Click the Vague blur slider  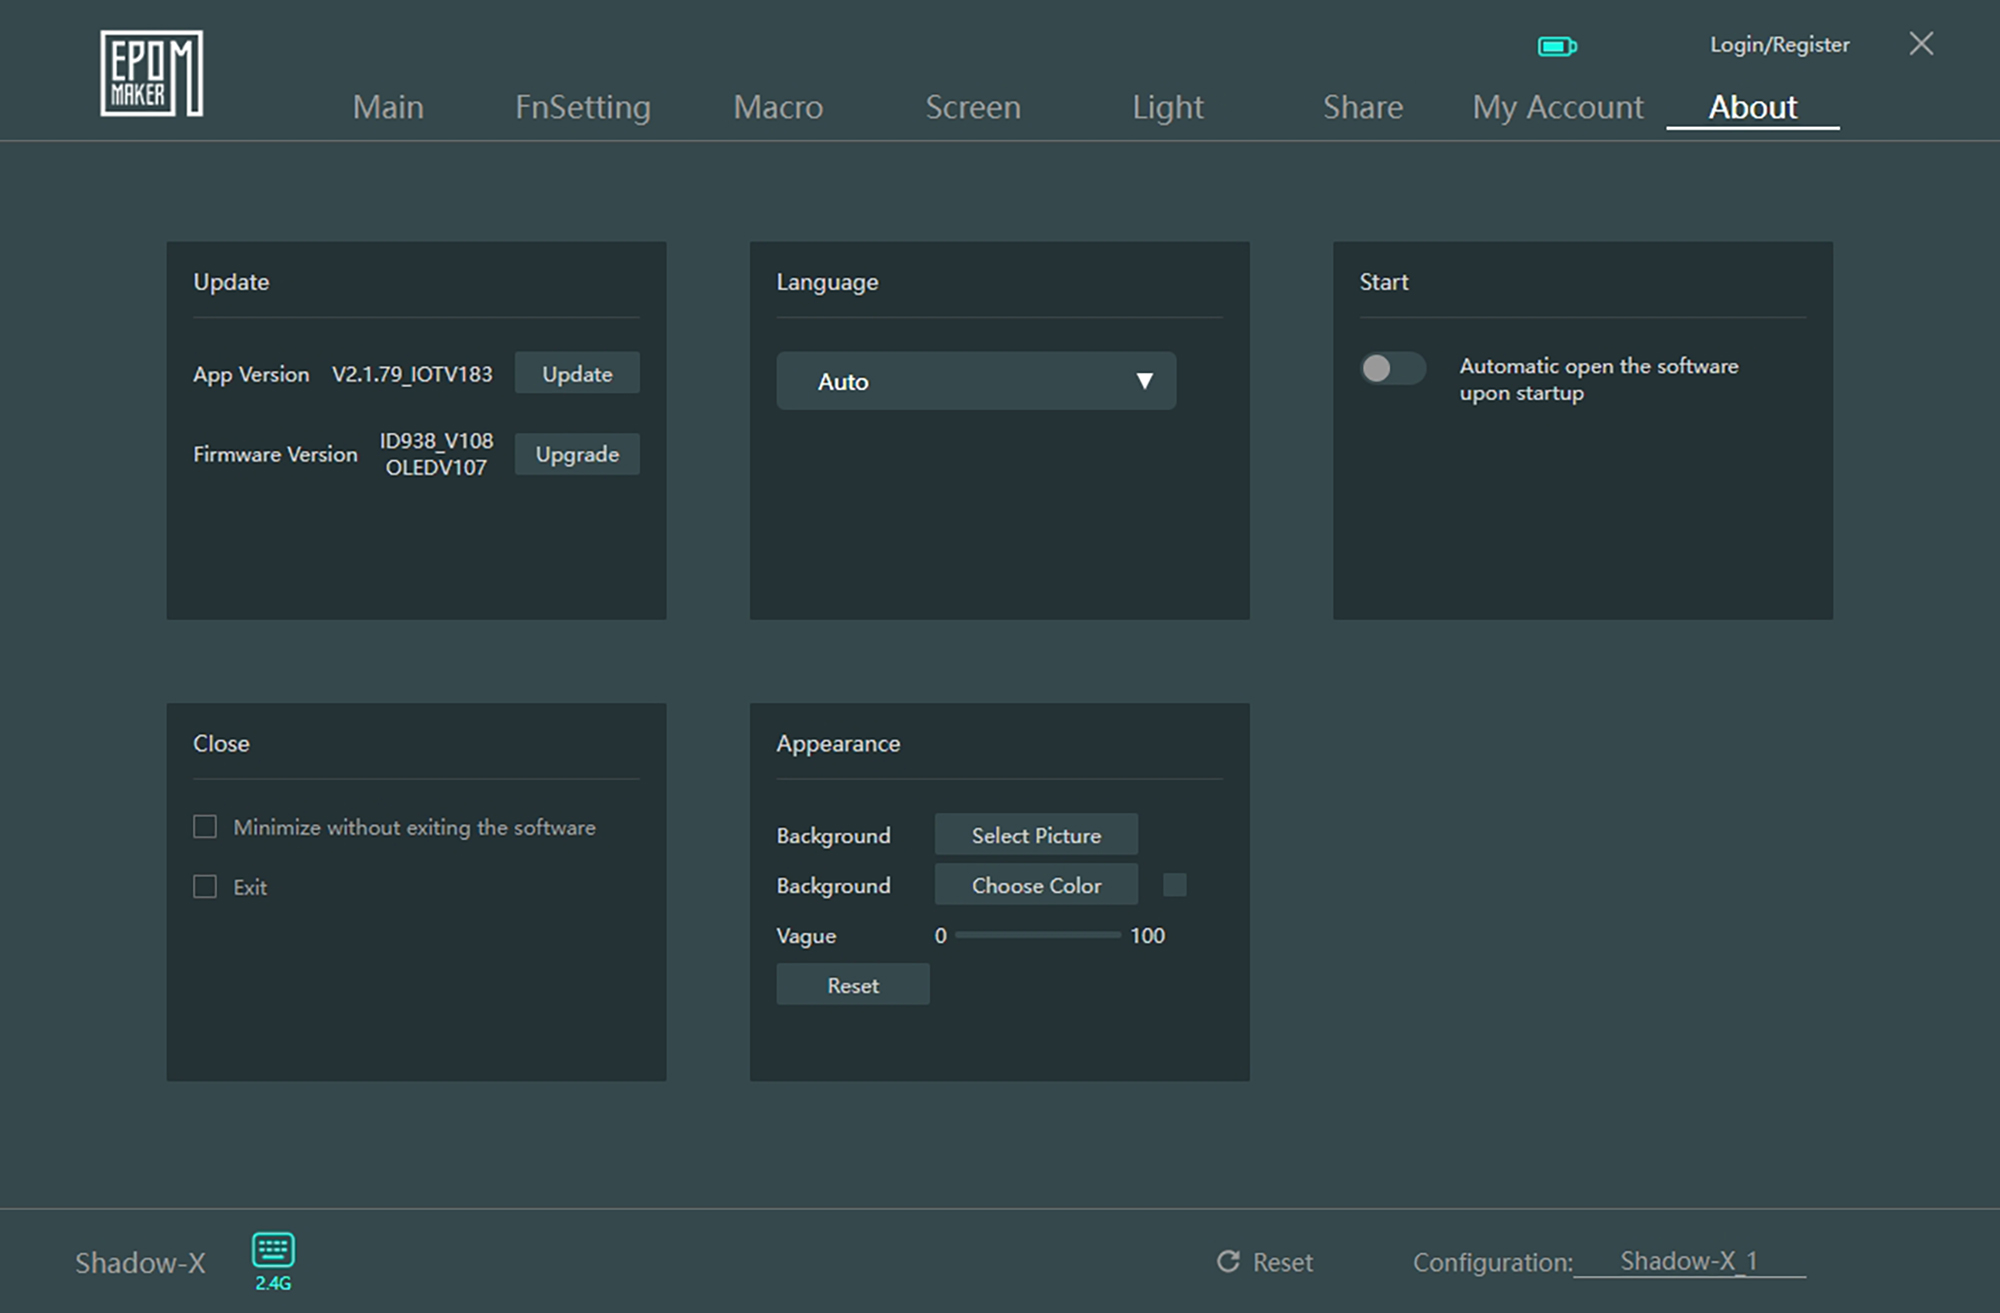pyautogui.click(x=1037, y=935)
